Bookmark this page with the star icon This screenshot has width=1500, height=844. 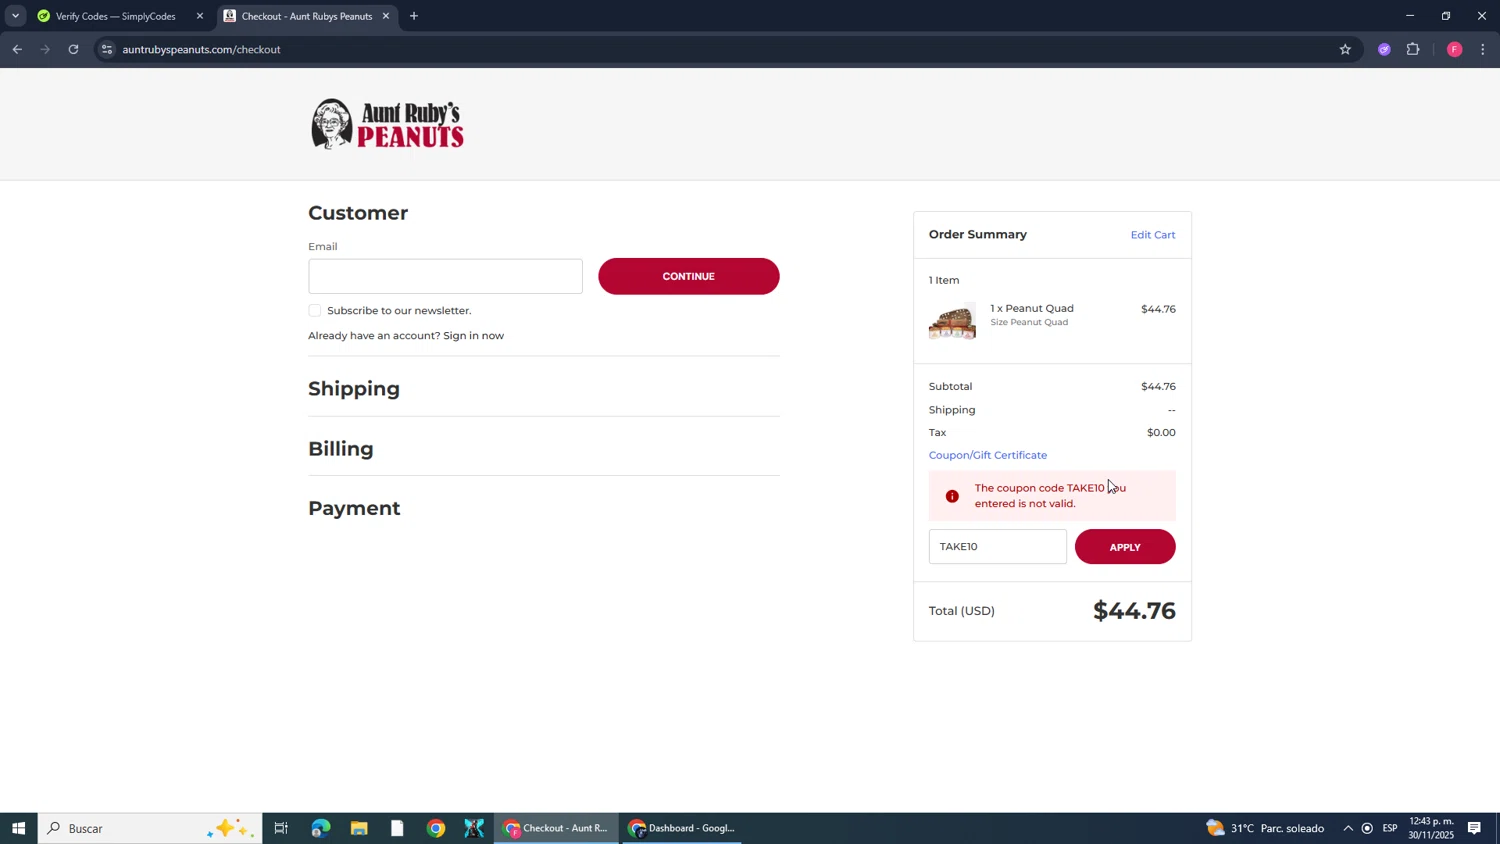coord(1345,49)
